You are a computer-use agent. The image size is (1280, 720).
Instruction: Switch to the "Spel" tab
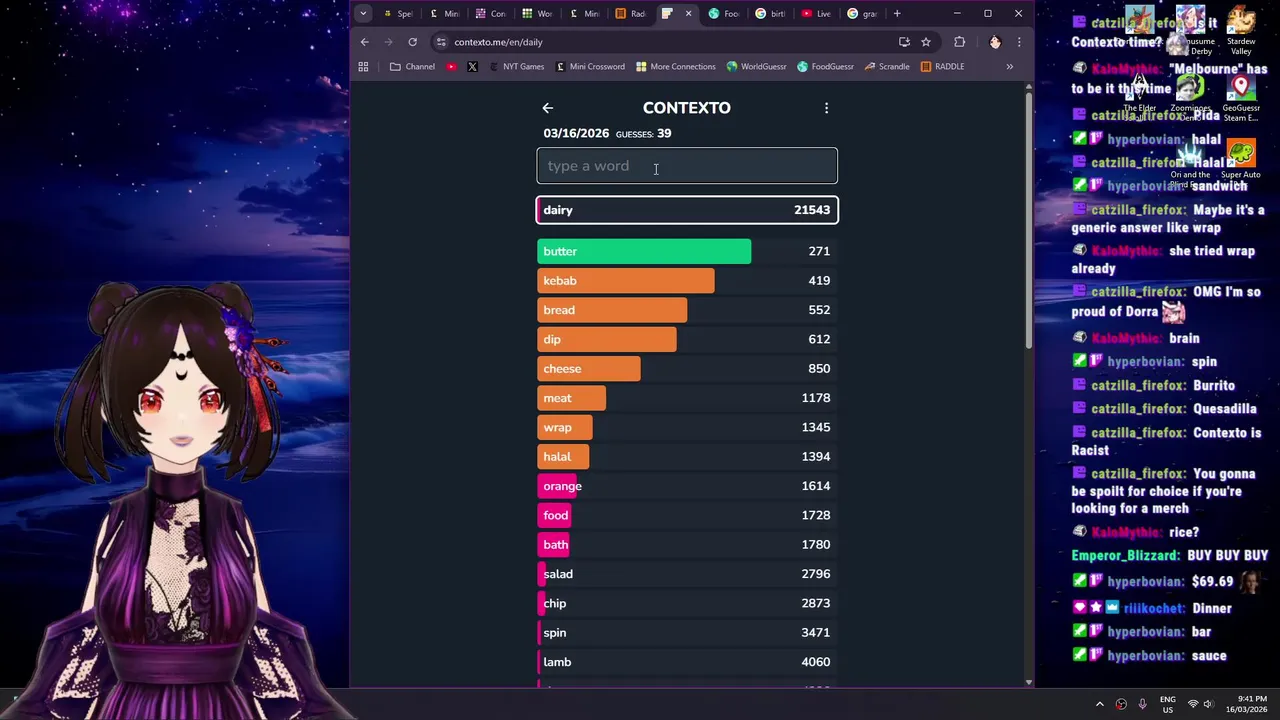pos(397,13)
